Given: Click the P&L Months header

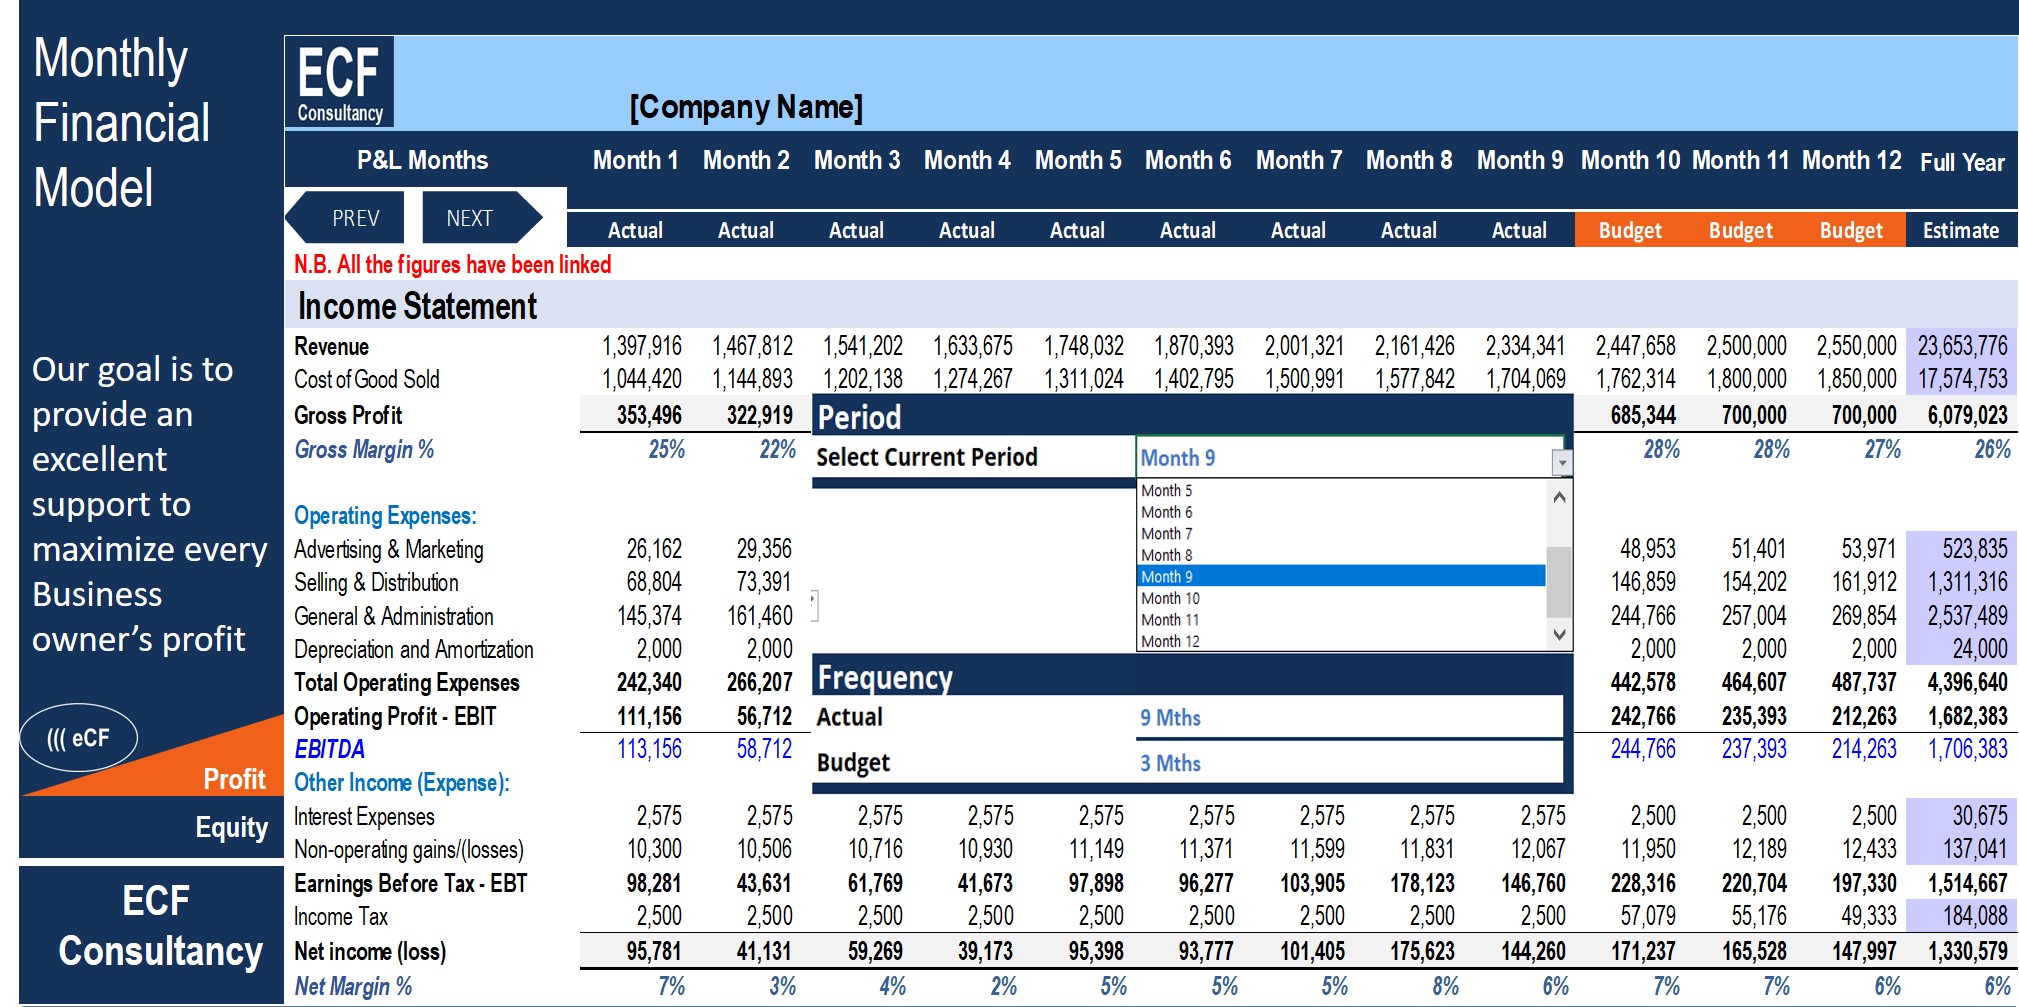Looking at the screenshot, I should (x=423, y=160).
